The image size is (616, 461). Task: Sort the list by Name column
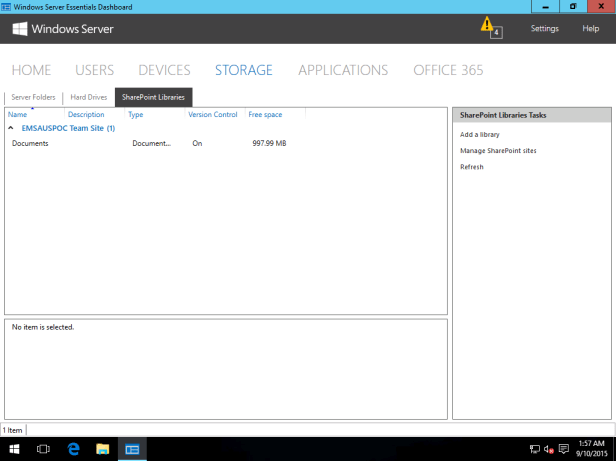18,115
